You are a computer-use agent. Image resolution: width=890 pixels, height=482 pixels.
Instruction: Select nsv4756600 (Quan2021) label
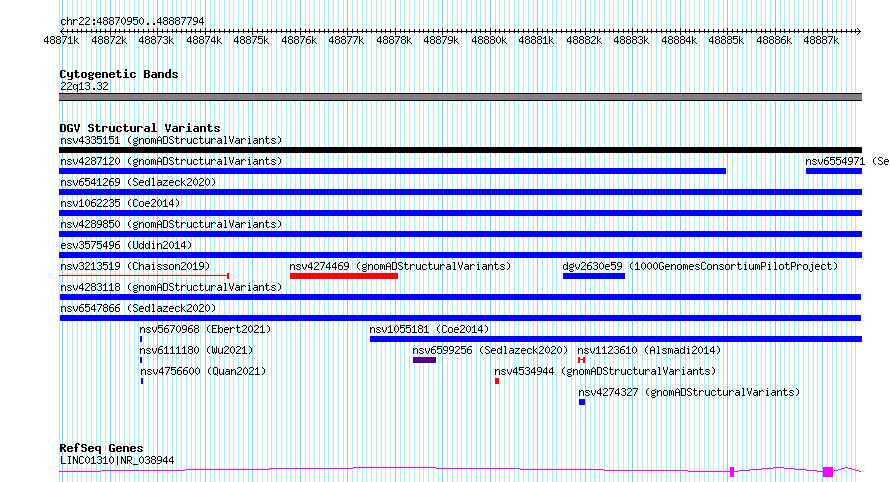(x=203, y=371)
